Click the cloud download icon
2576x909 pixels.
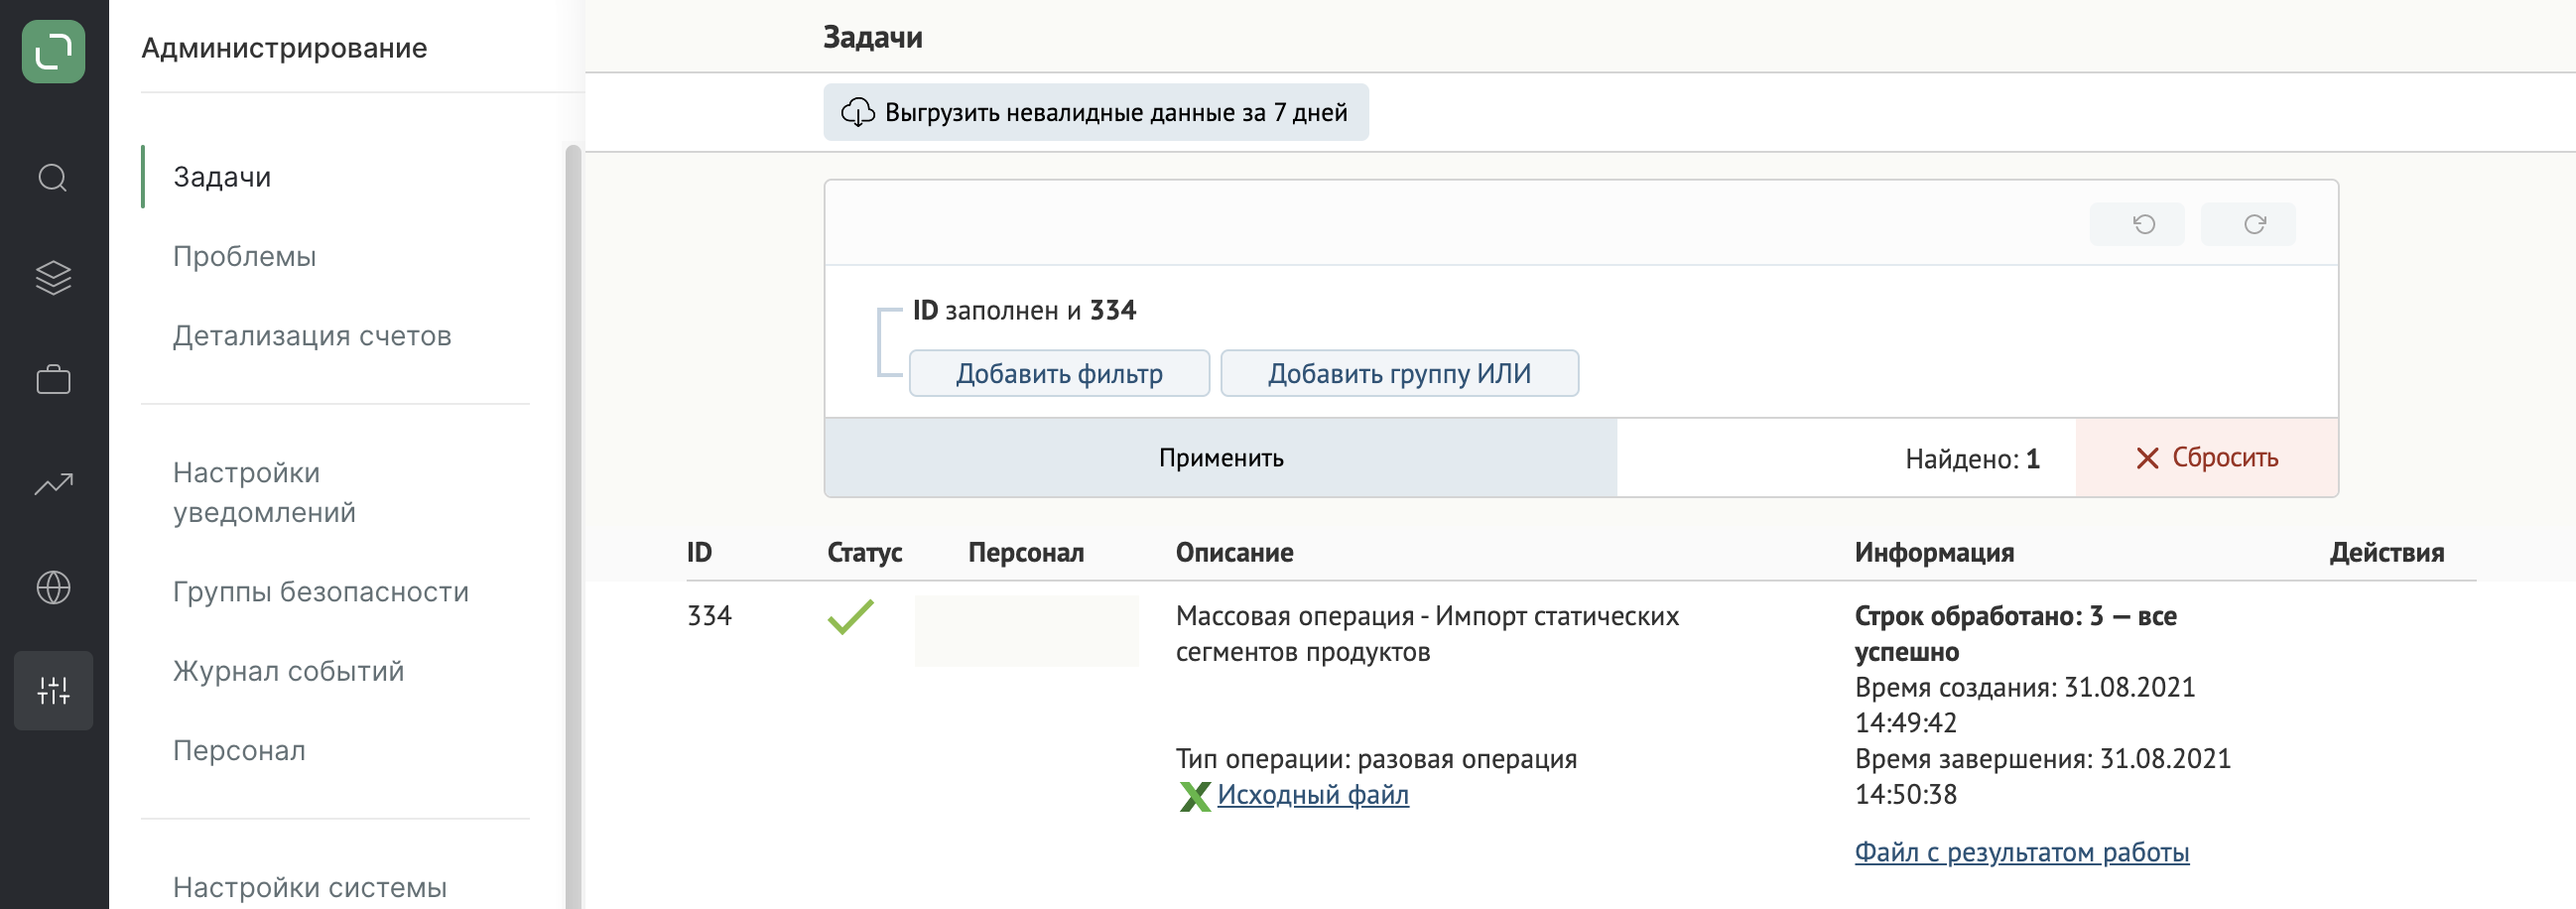pos(857,112)
